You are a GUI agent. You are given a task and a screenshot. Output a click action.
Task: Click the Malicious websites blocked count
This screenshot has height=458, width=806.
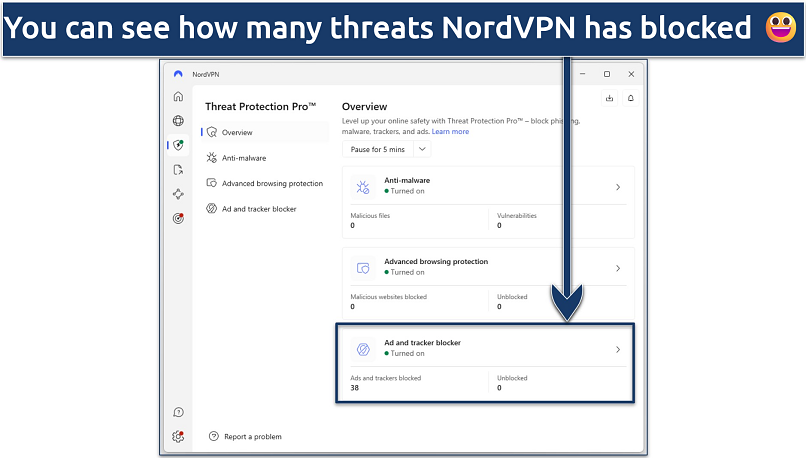coord(353,306)
